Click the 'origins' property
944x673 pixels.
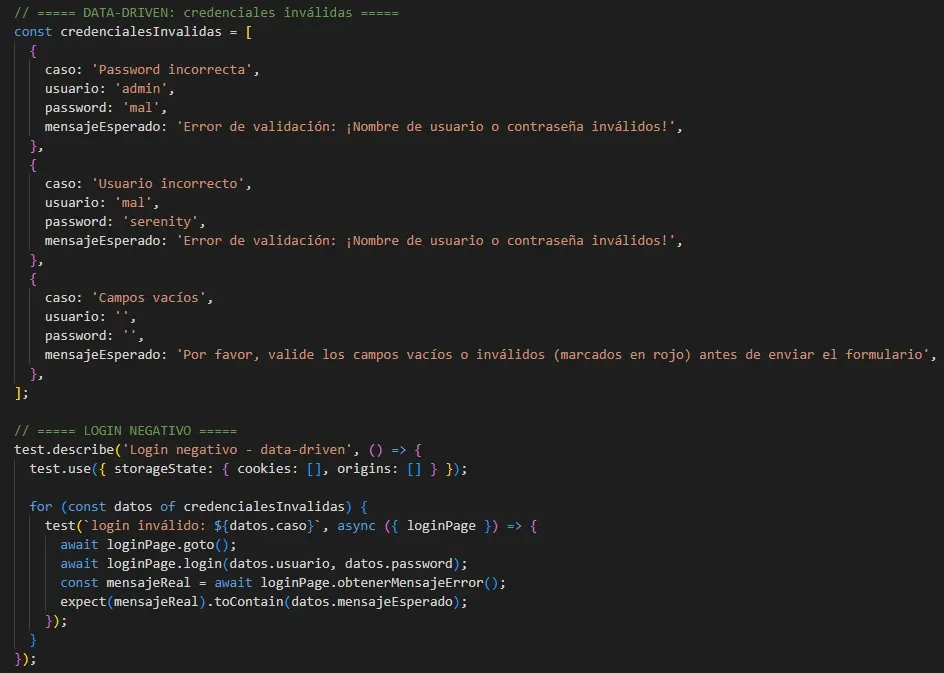coord(364,469)
